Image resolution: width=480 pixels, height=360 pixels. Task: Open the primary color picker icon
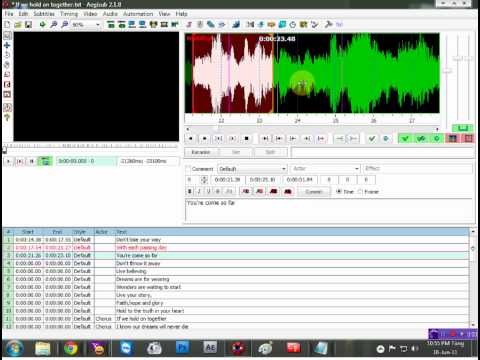tap(246, 191)
